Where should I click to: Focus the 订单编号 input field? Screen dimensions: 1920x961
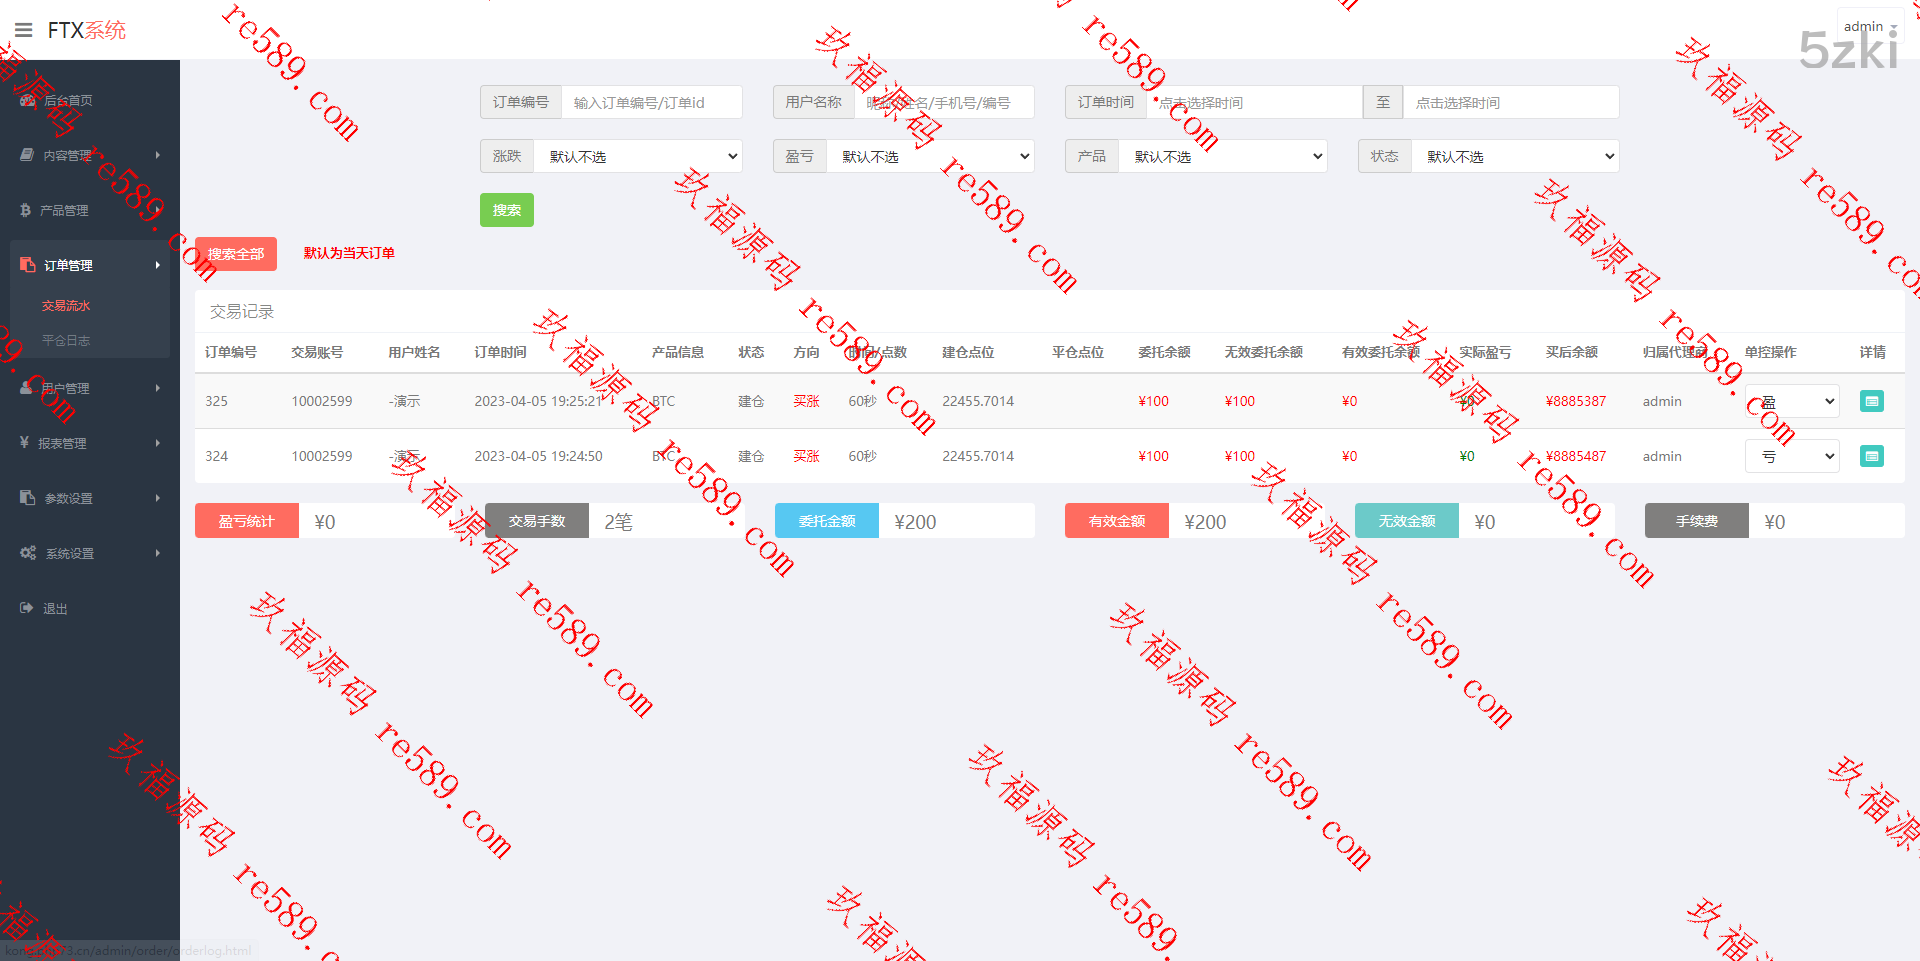652,102
